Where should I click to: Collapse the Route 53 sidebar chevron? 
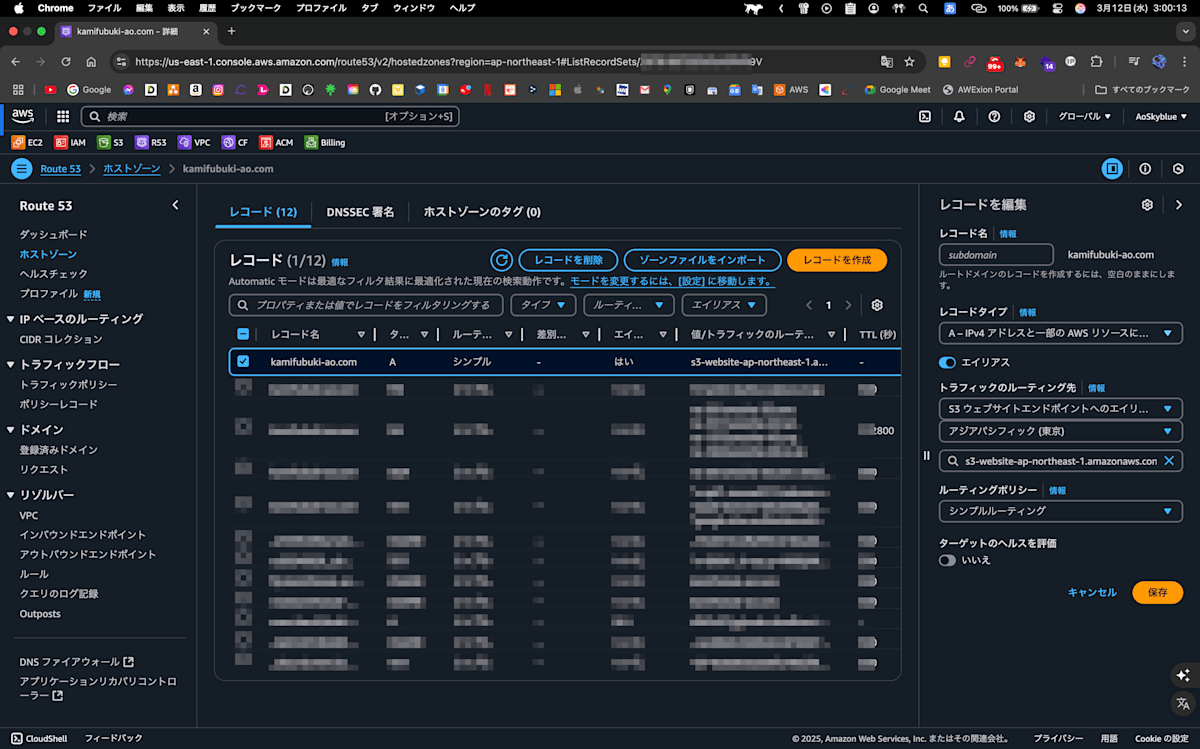tap(175, 205)
